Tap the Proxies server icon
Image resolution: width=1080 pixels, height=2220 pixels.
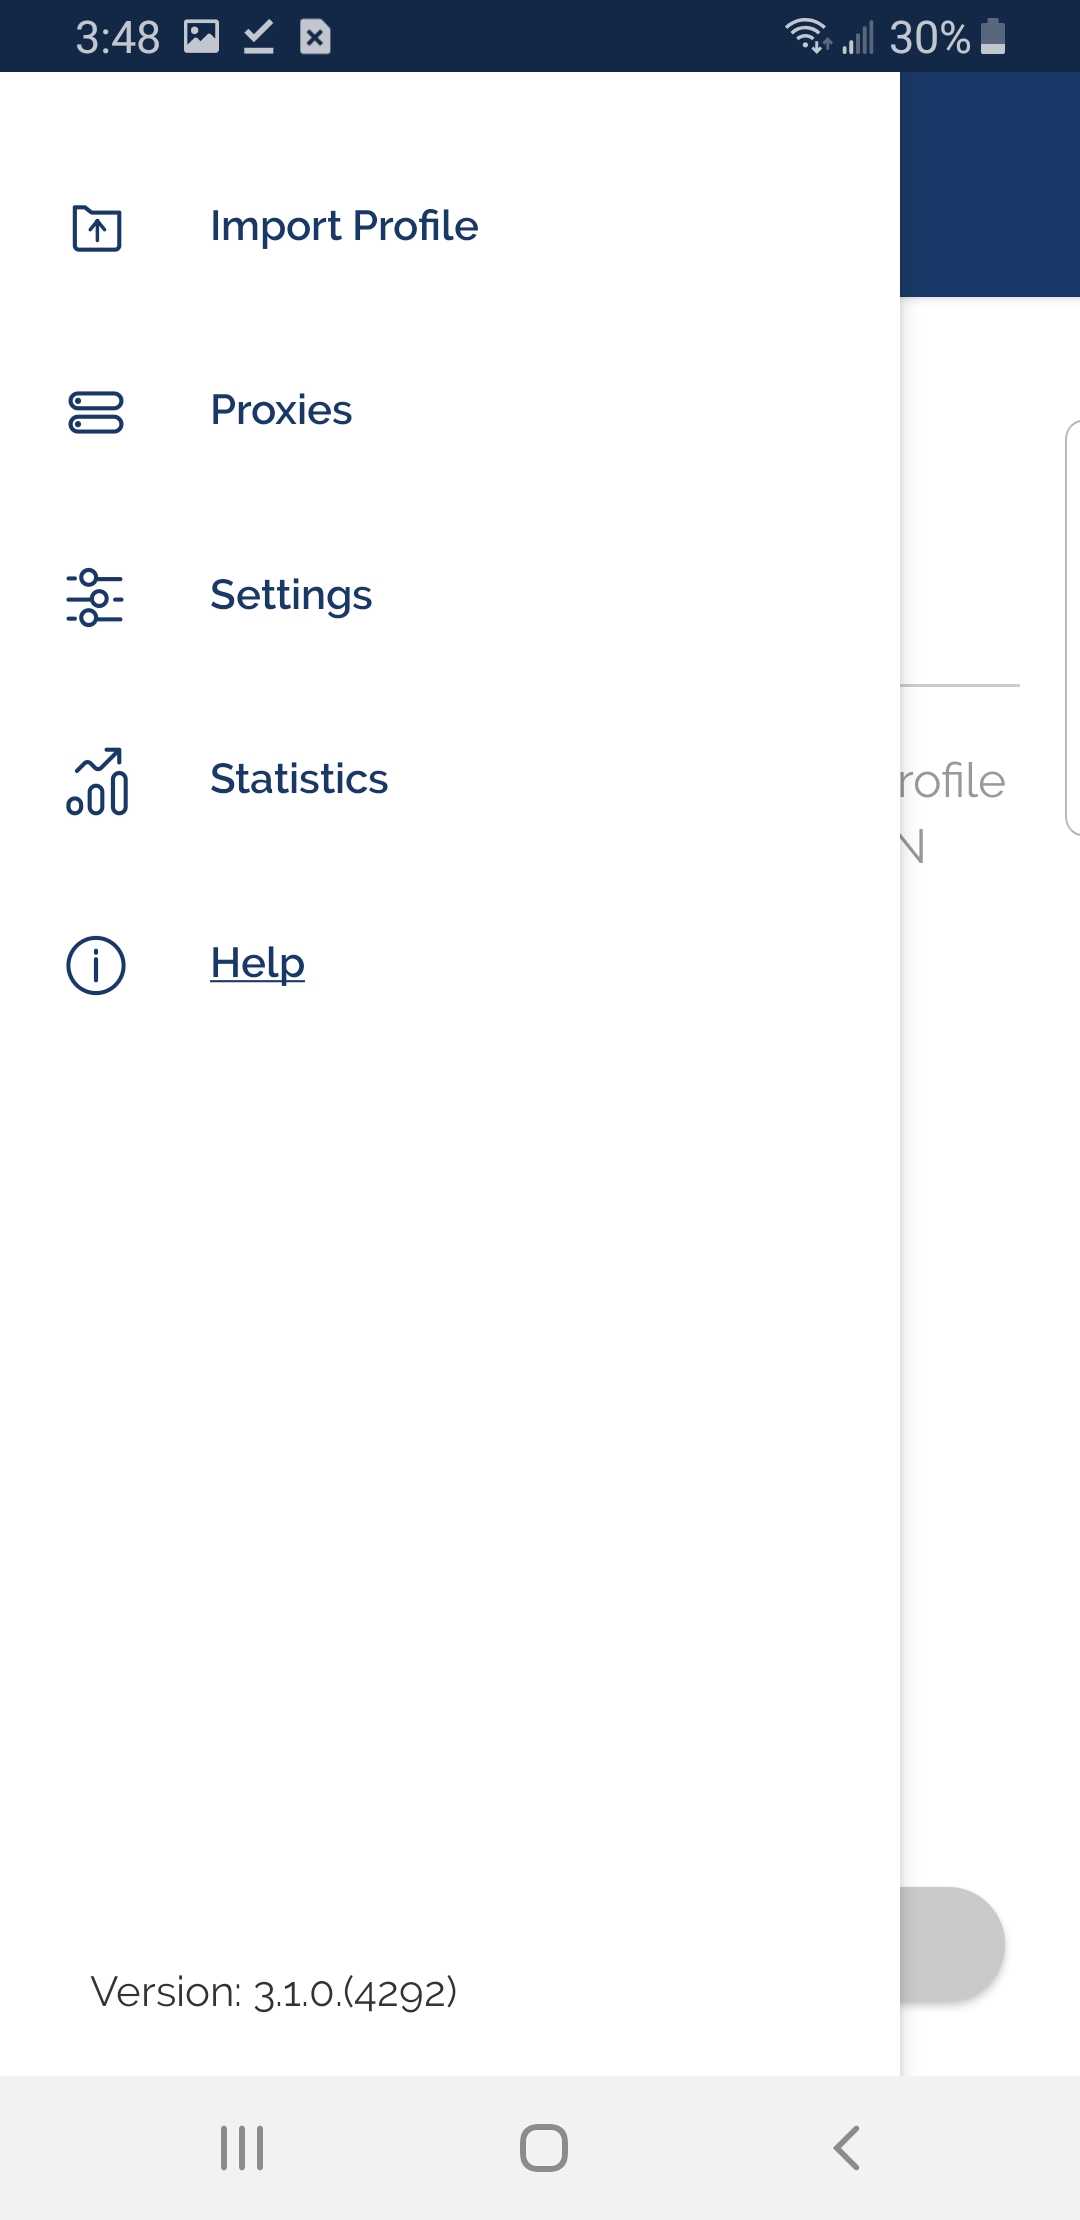(96, 412)
